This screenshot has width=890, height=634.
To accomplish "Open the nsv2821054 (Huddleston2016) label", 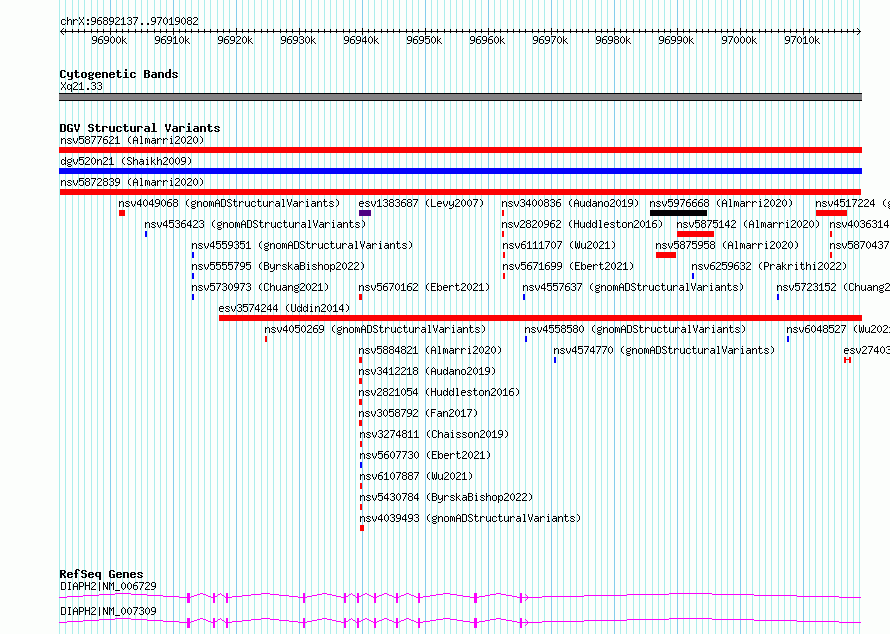I will [439, 392].
